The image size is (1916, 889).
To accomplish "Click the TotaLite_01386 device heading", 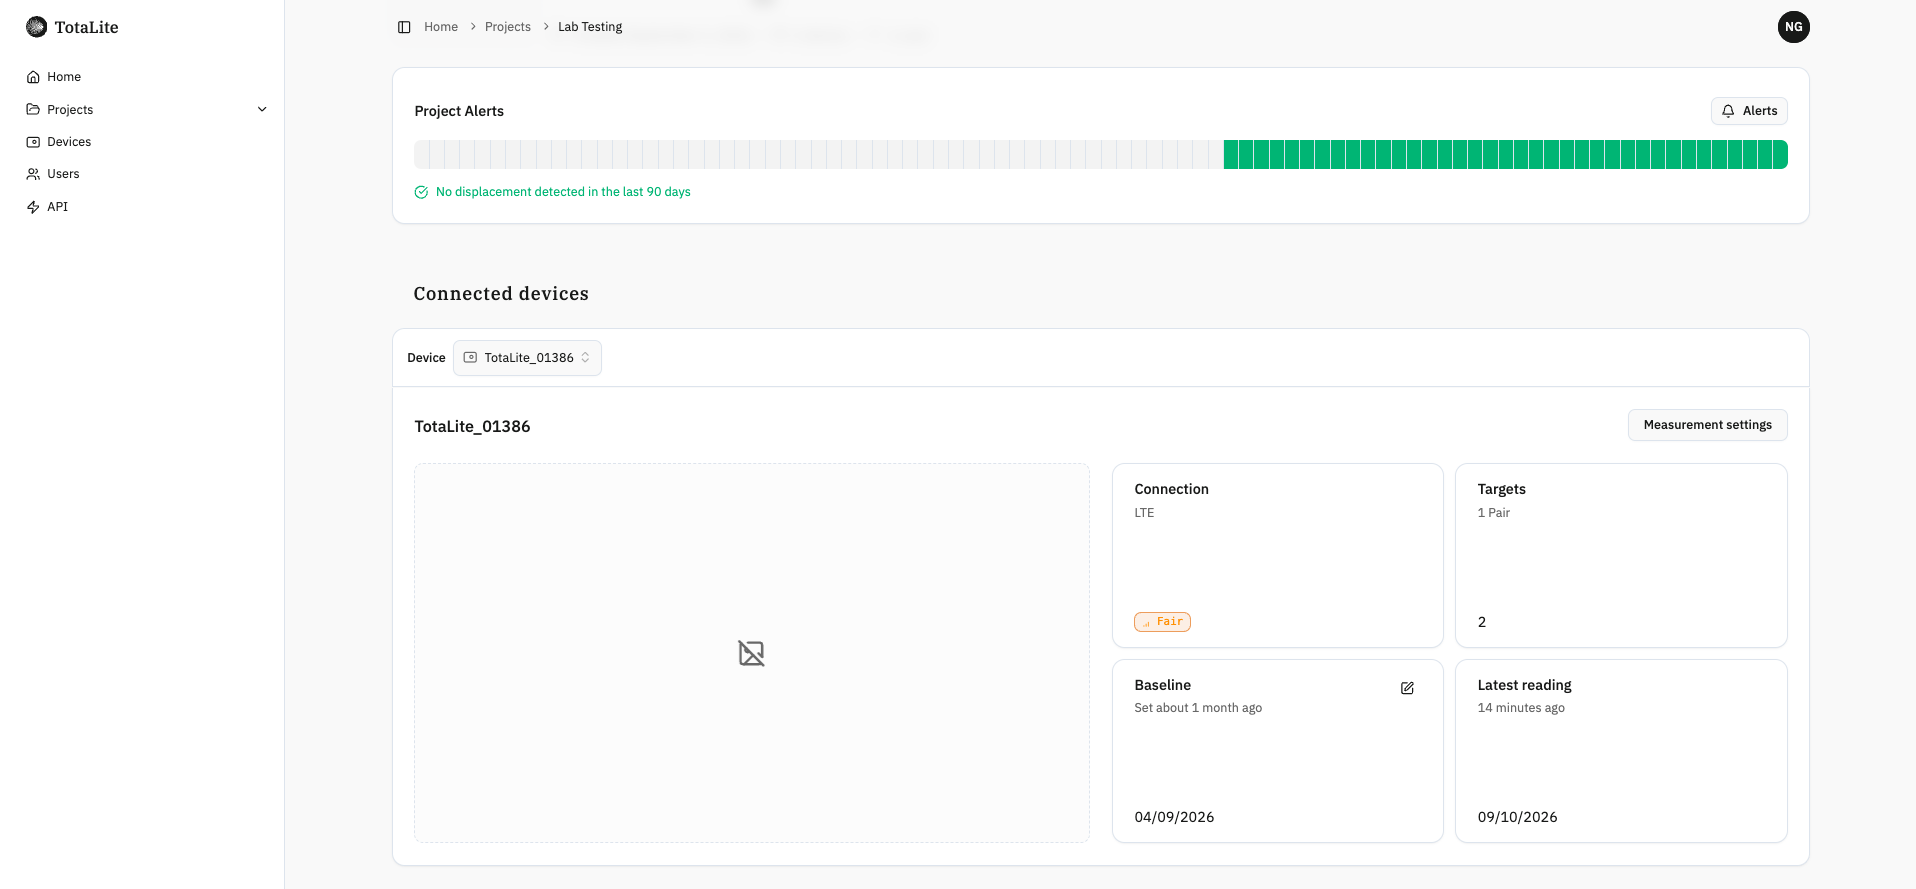I will click(472, 427).
